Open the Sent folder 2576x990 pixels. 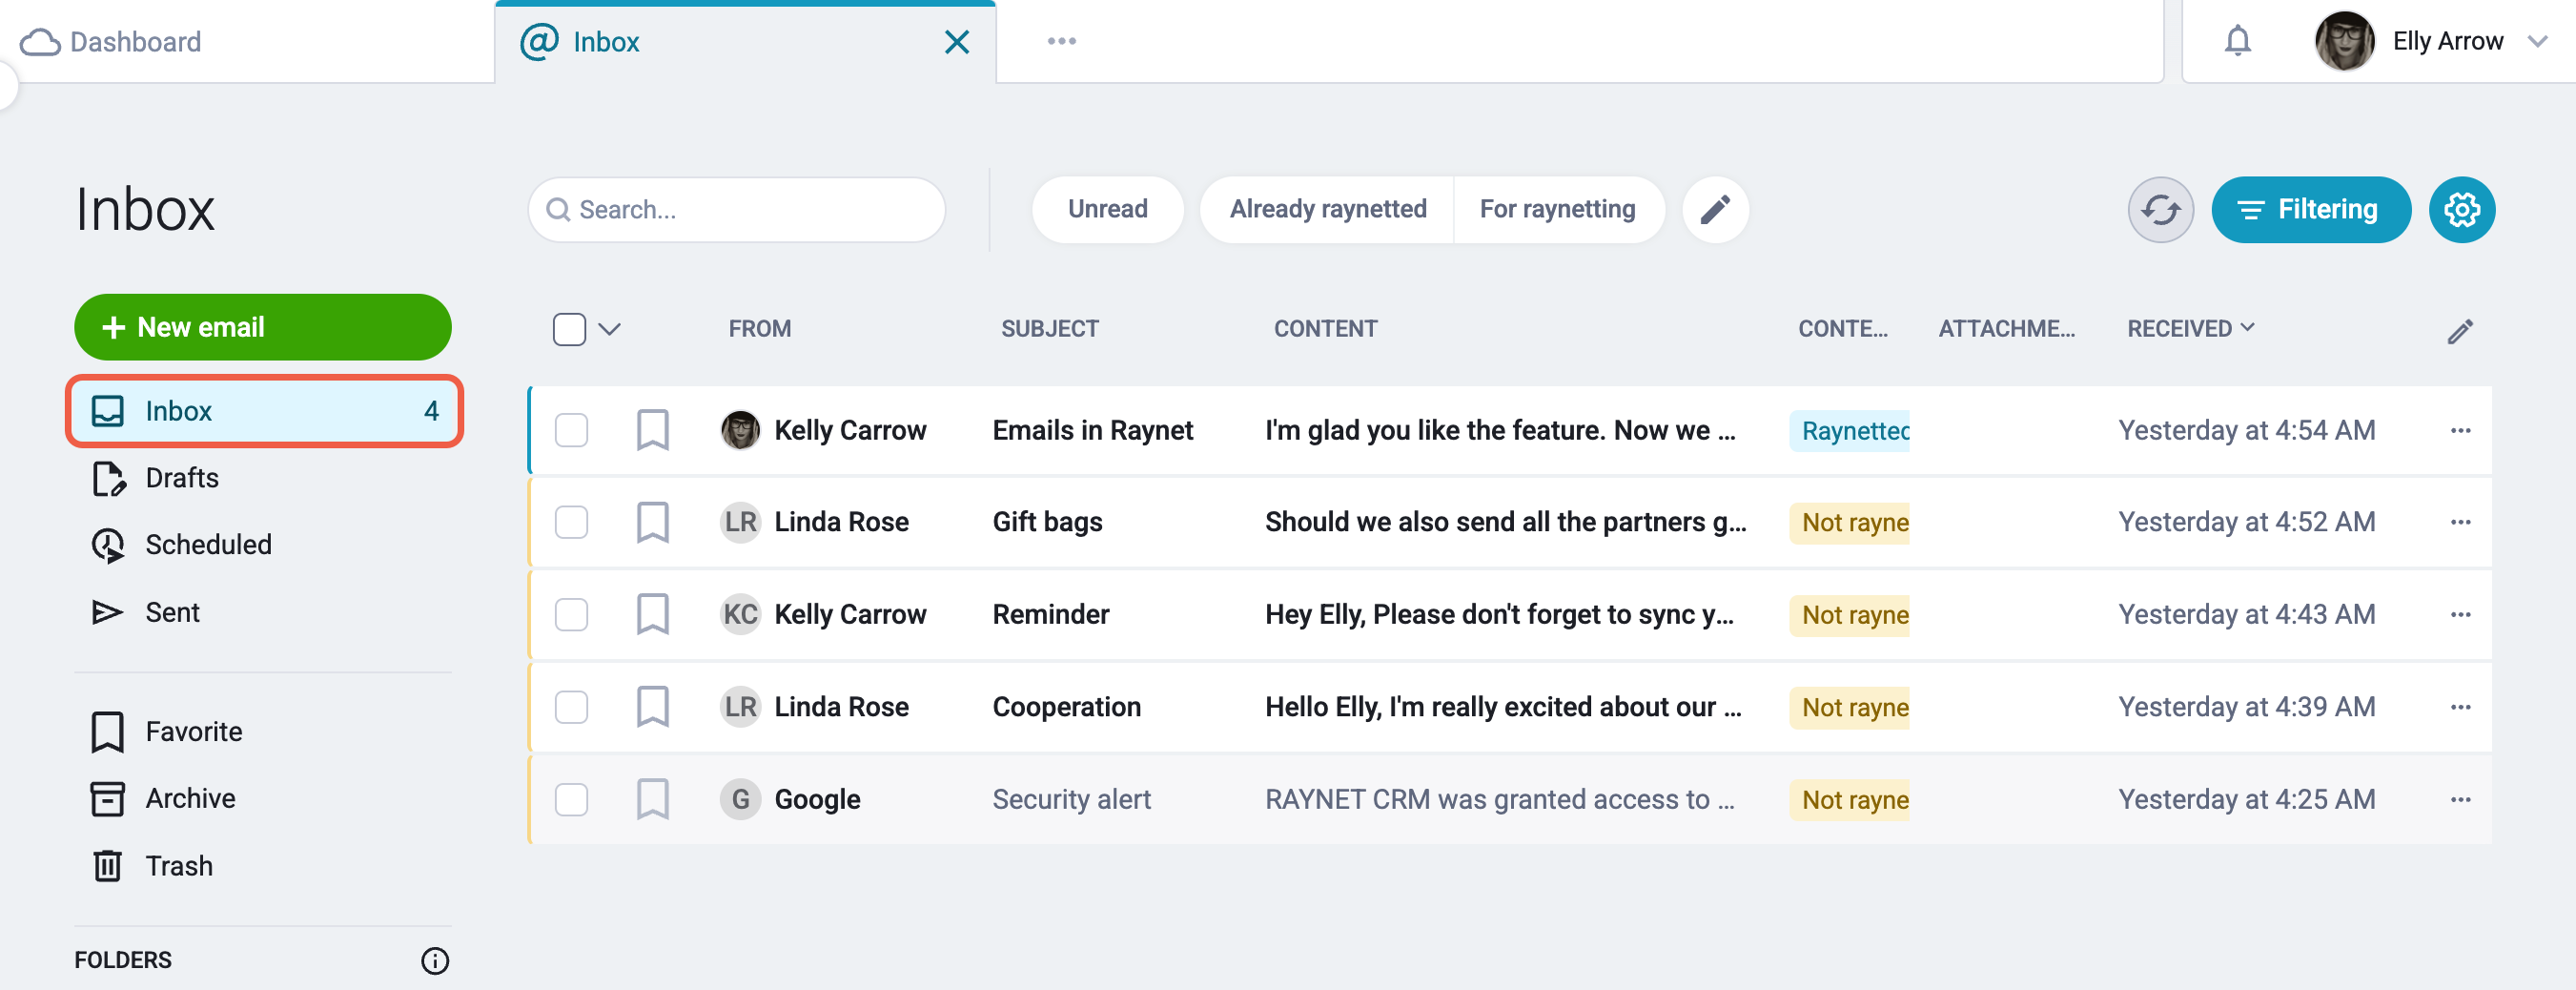(146, 613)
